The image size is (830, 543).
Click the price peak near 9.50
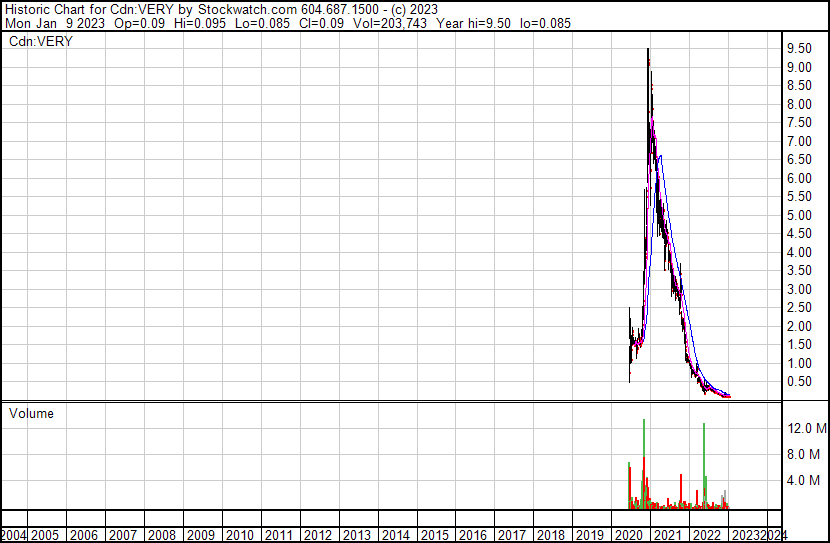tap(648, 52)
